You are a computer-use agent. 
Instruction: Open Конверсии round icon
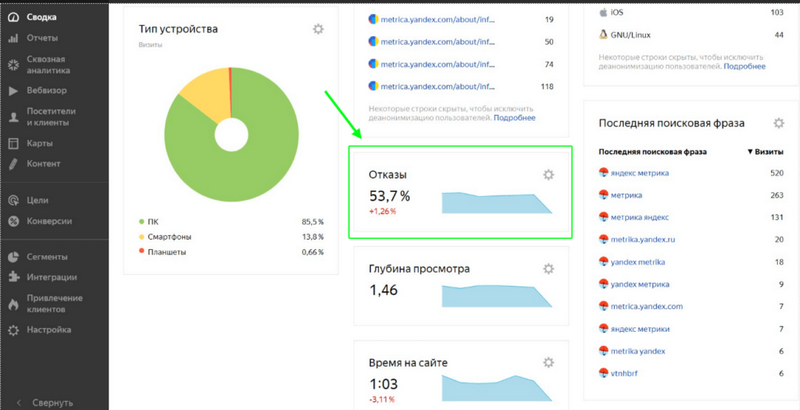tap(14, 221)
